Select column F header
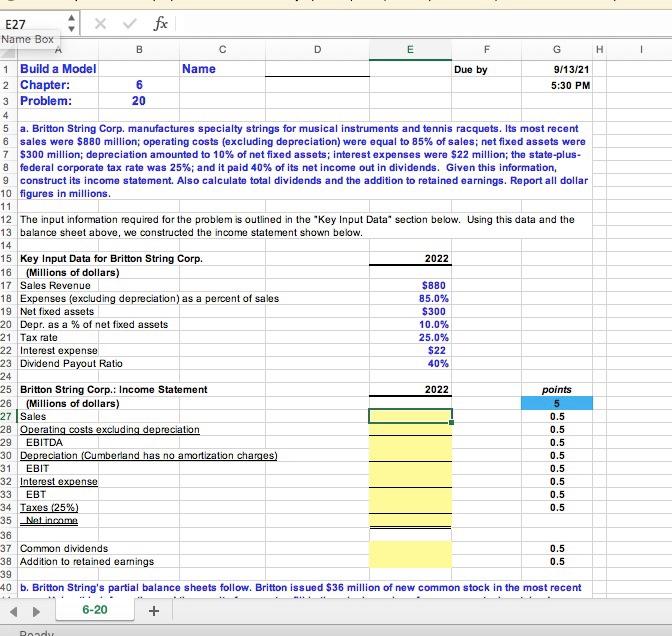Image resolution: width=672 pixels, height=636 pixels. pyautogui.click(x=486, y=50)
